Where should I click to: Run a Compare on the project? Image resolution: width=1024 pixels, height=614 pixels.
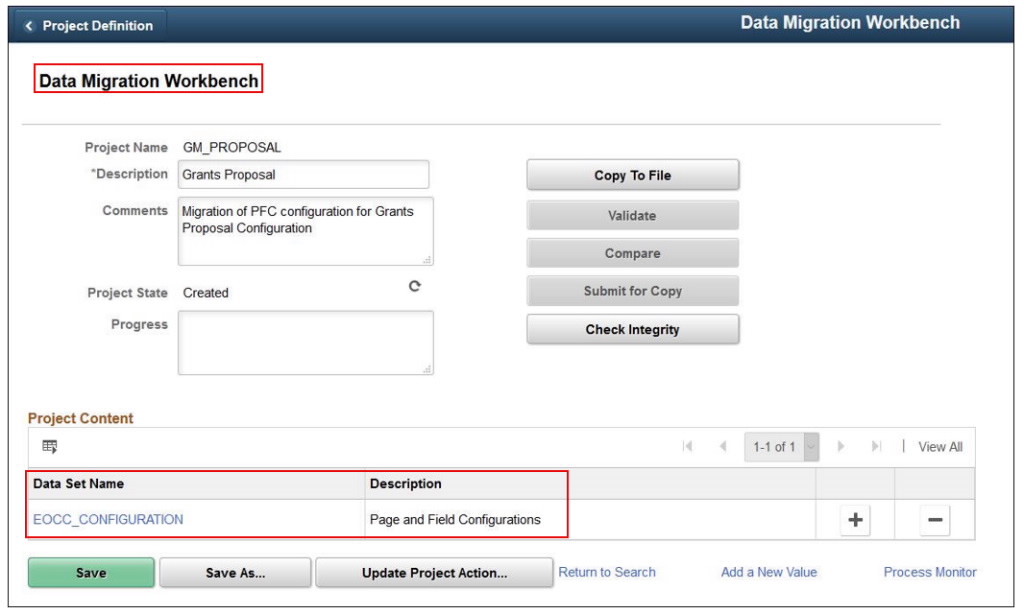pyautogui.click(x=632, y=252)
